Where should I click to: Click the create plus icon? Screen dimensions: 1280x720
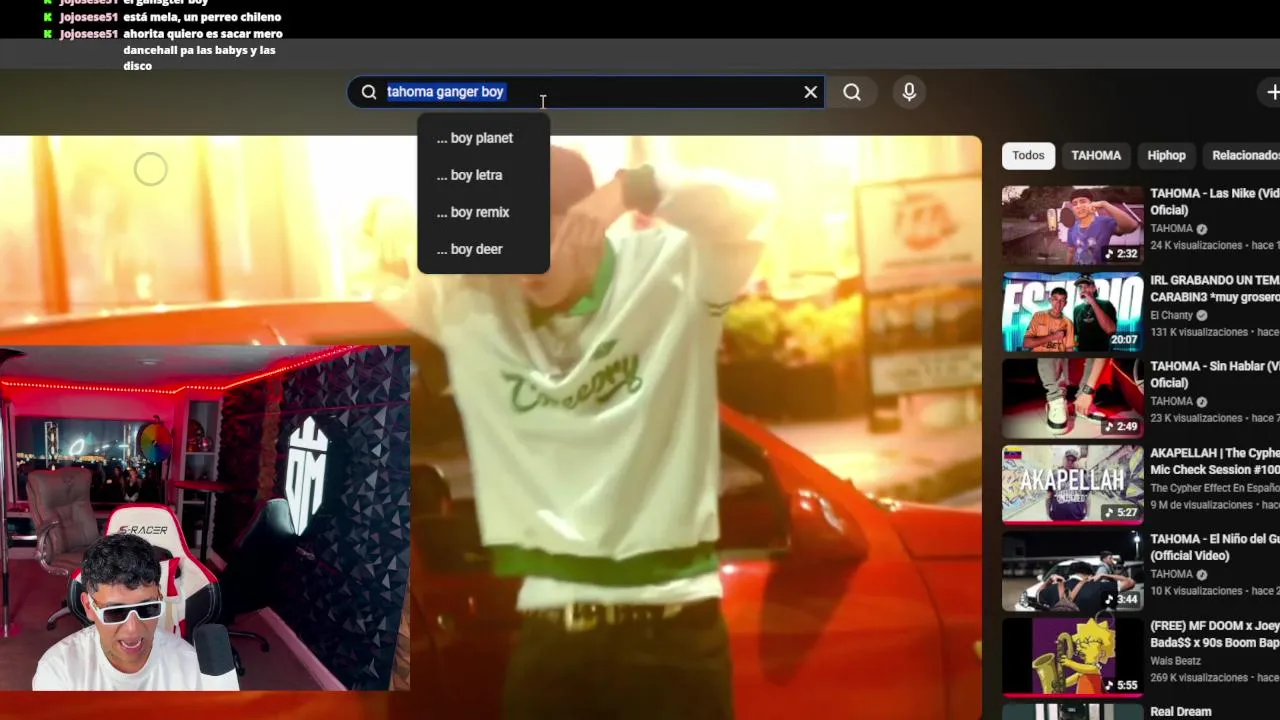tap(1272, 92)
